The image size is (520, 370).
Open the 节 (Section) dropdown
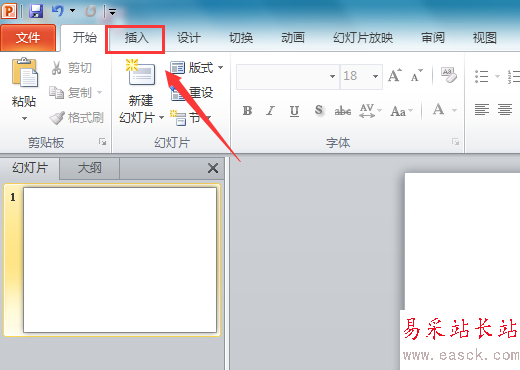point(191,118)
